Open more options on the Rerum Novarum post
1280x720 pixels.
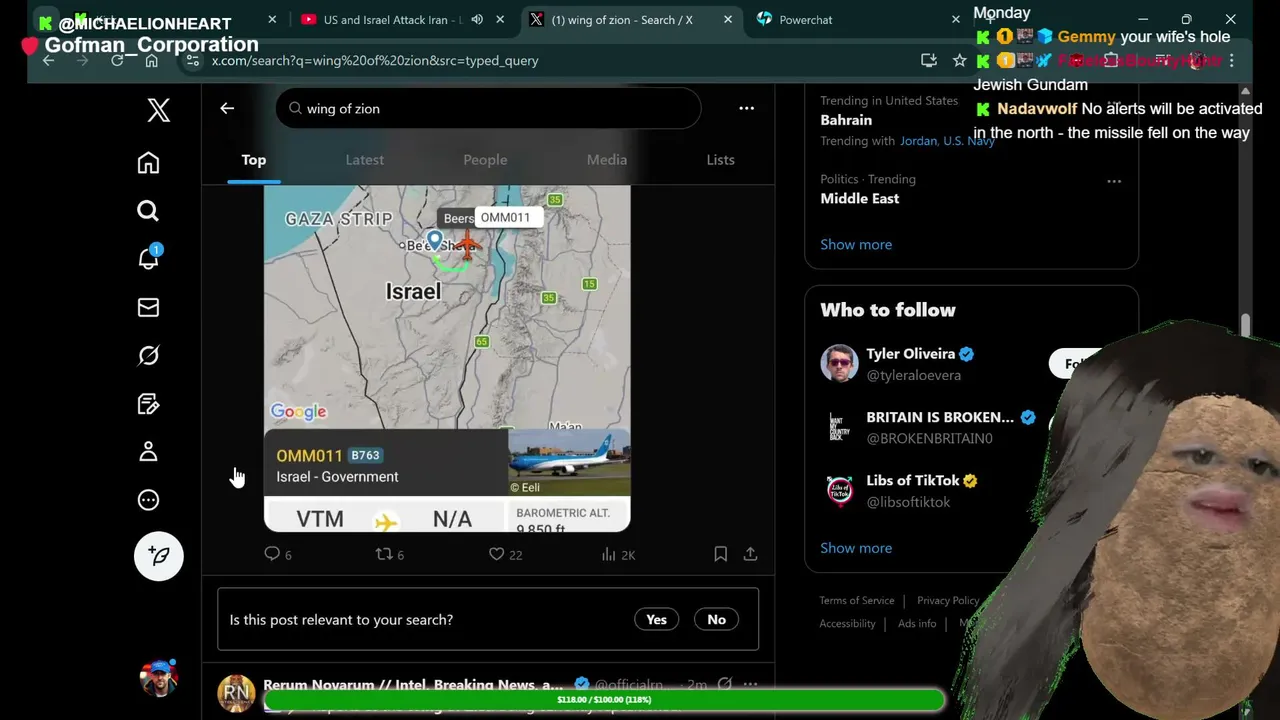[750, 685]
